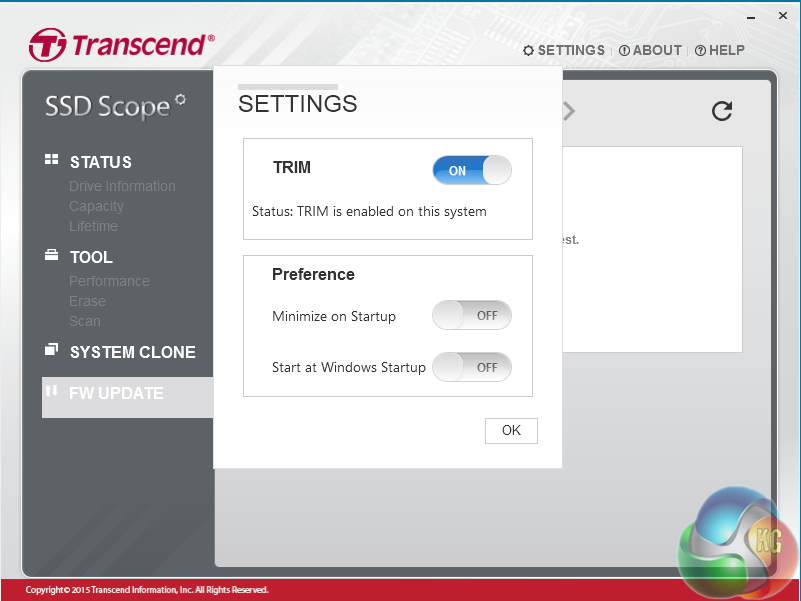The width and height of the screenshot is (801, 601).
Task: Open Lifetime page in sidebar
Action: tap(93, 226)
